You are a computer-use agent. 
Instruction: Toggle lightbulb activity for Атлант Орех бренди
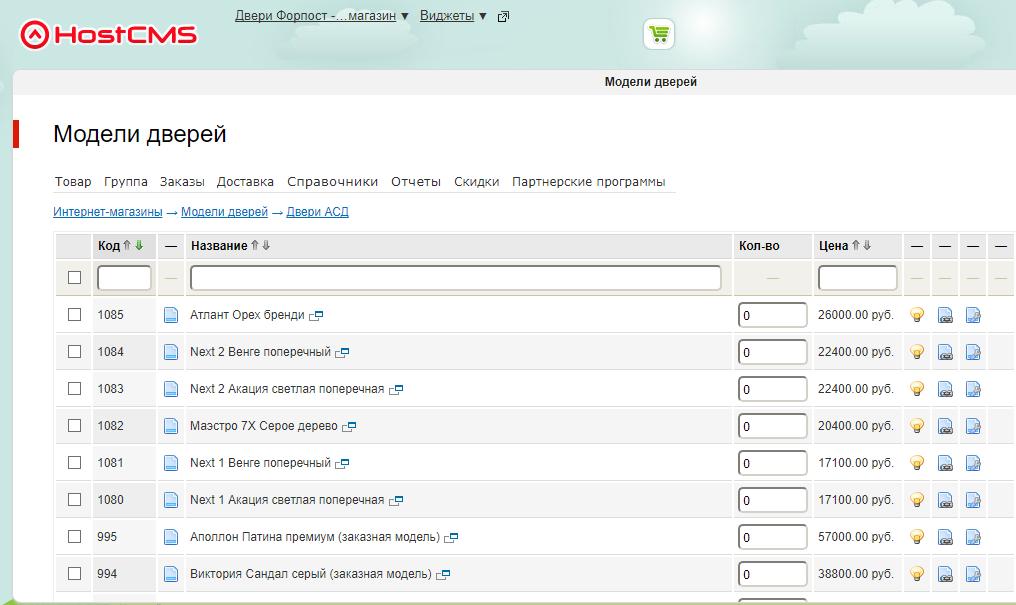[917, 315]
